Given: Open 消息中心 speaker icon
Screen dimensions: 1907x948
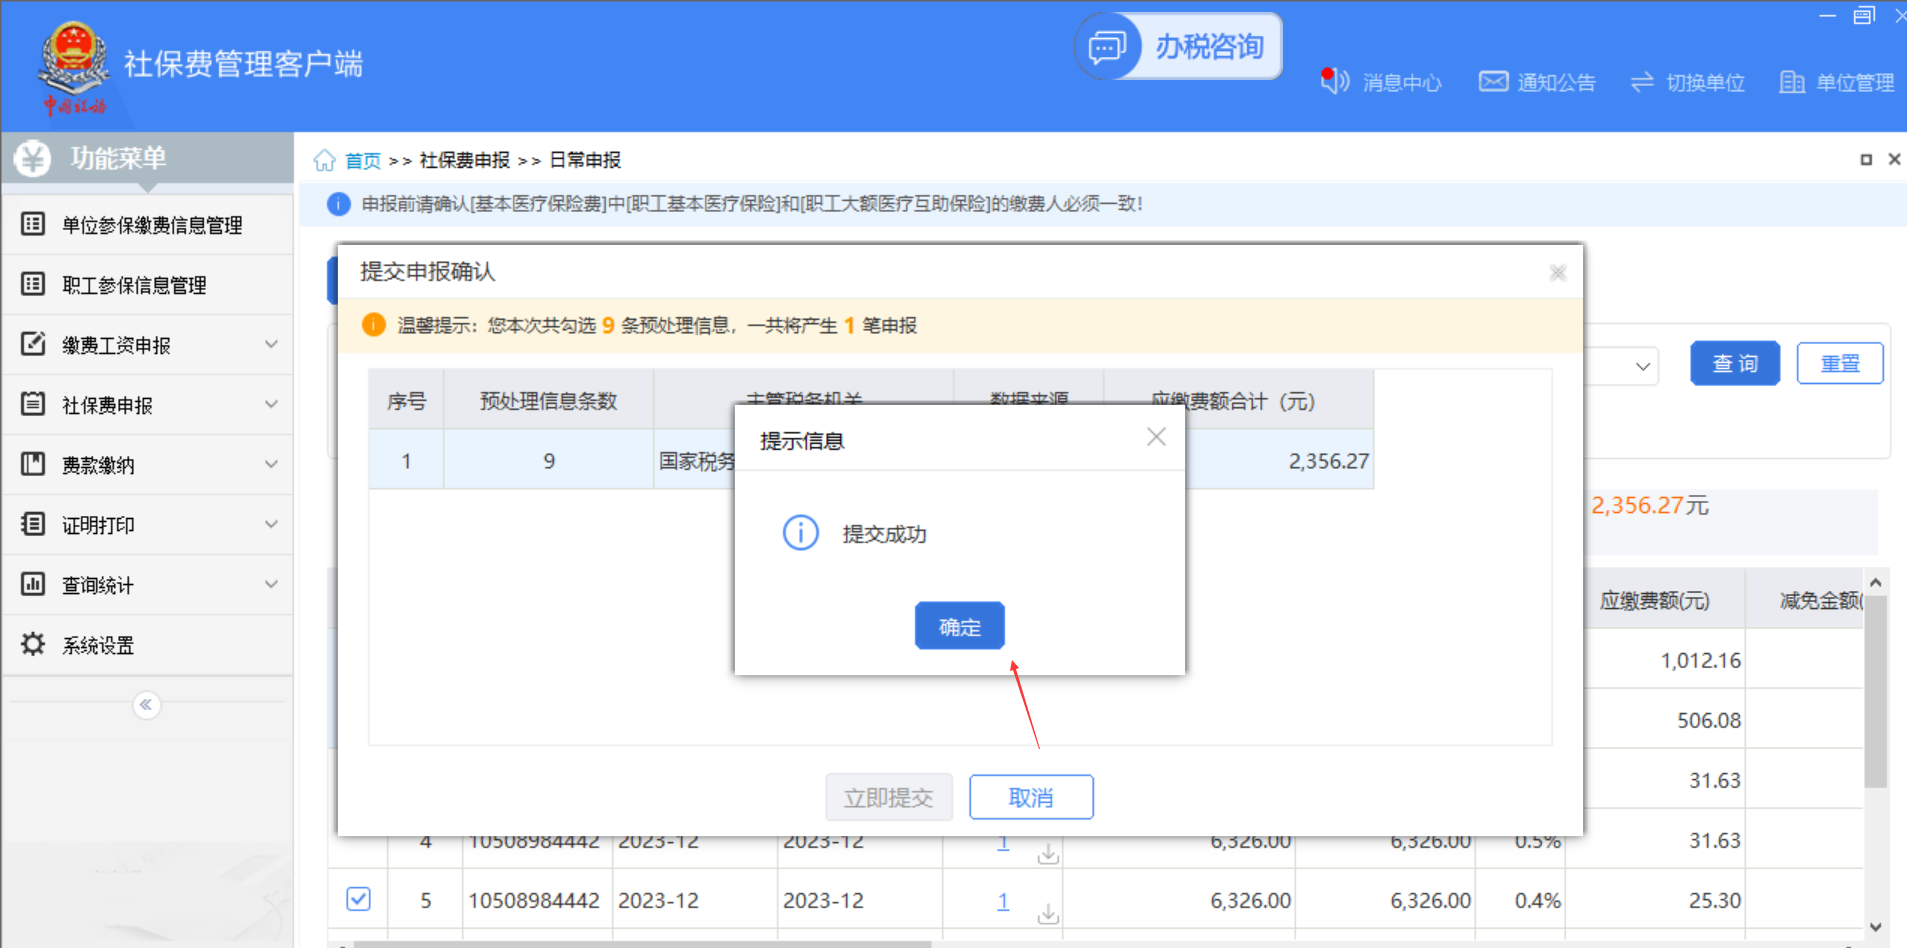Looking at the screenshot, I should 1335,81.
